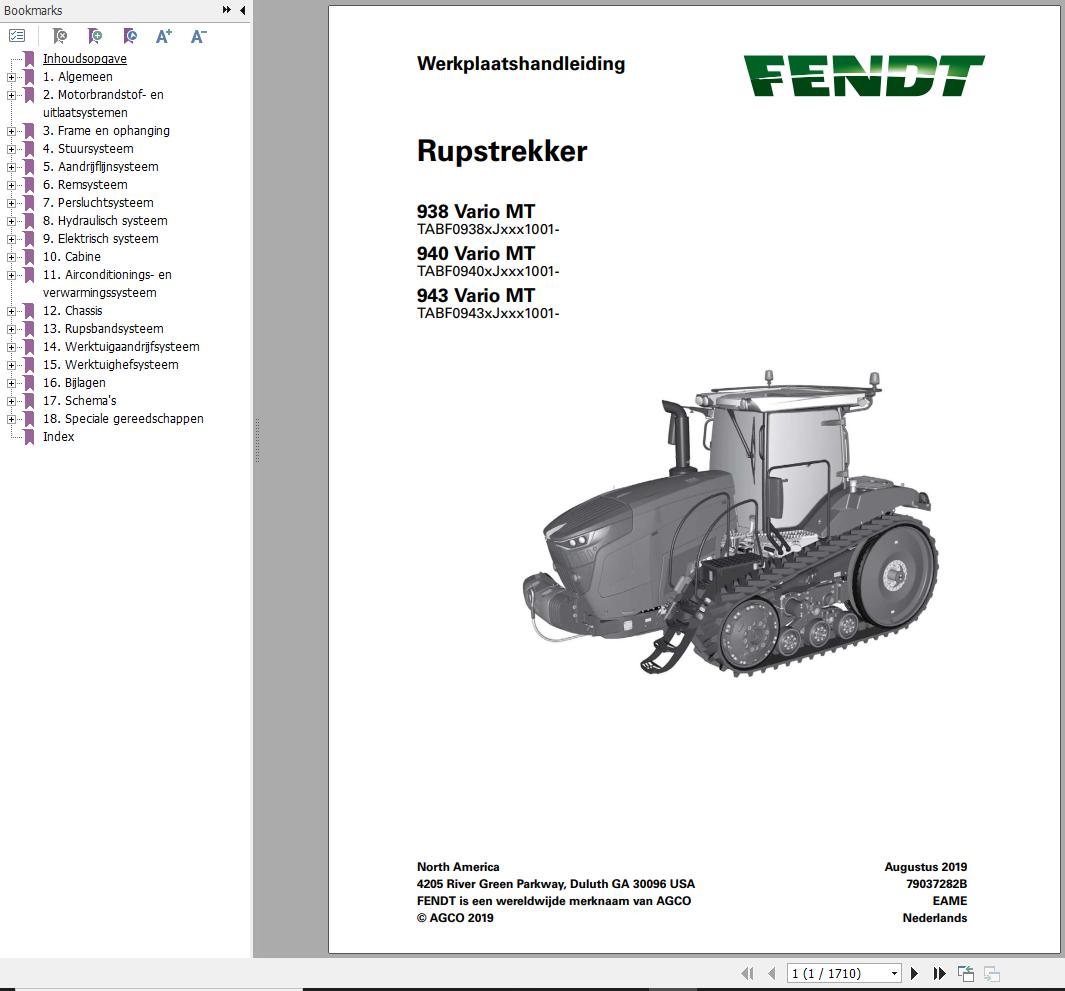Click the tractor illustration on the page
Screen dimensions: 1065x991
coord(731,523)
